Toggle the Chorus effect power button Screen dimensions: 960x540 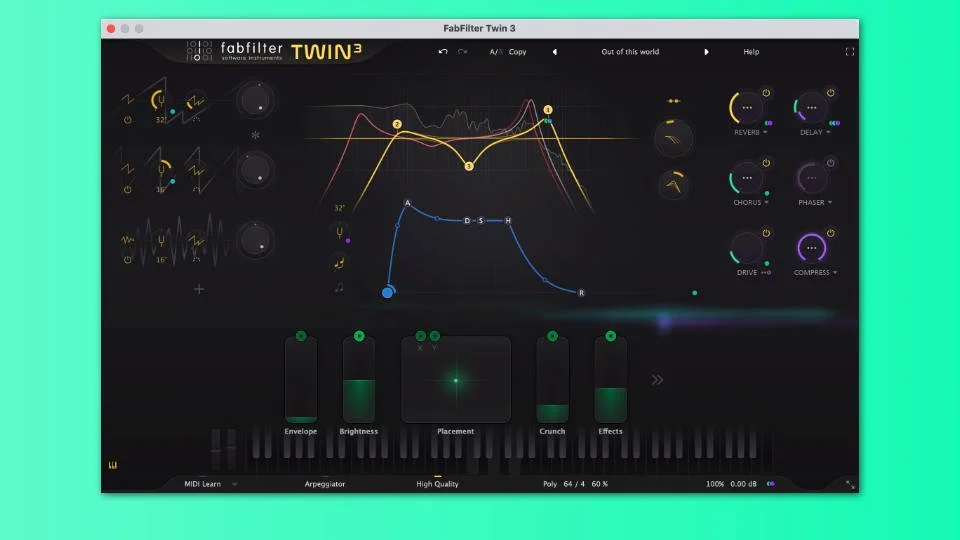(x=766, y=163)
